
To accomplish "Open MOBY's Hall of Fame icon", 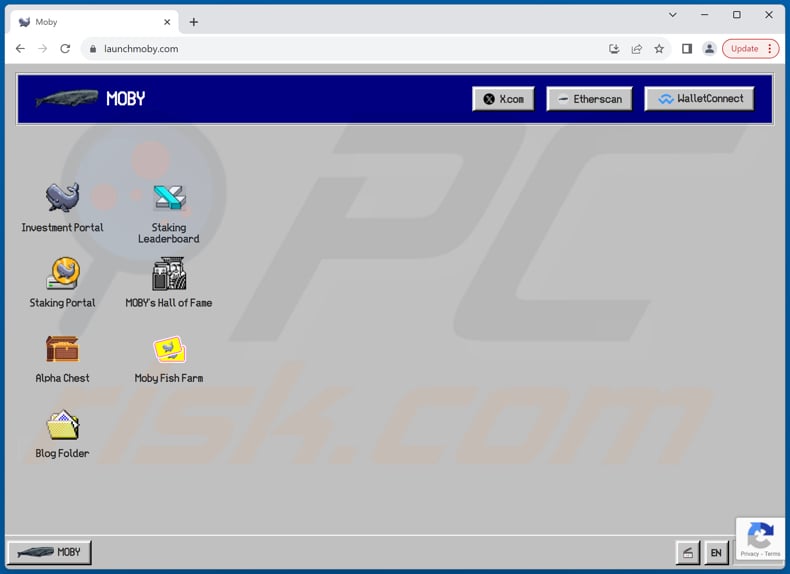I will tap(169, 274).
